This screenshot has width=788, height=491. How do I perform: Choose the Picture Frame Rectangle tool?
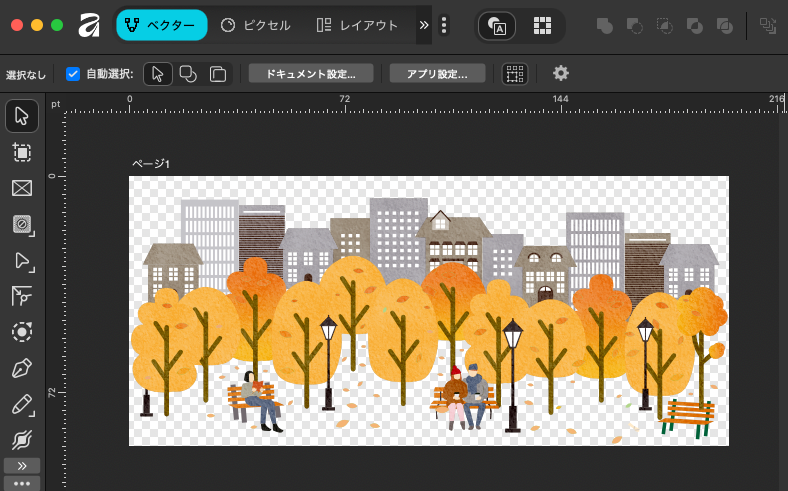click(x=22, y=188)
